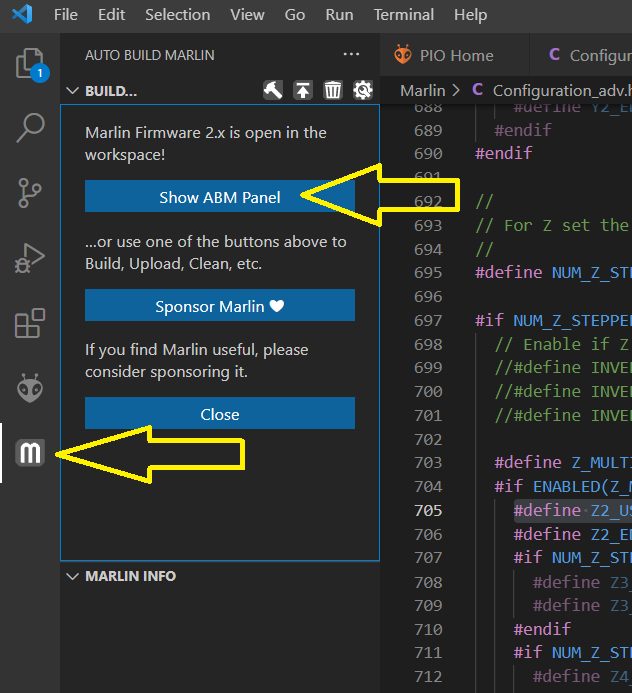Click the Clean trash can icon
632x693 pixels.
(333, 90)
